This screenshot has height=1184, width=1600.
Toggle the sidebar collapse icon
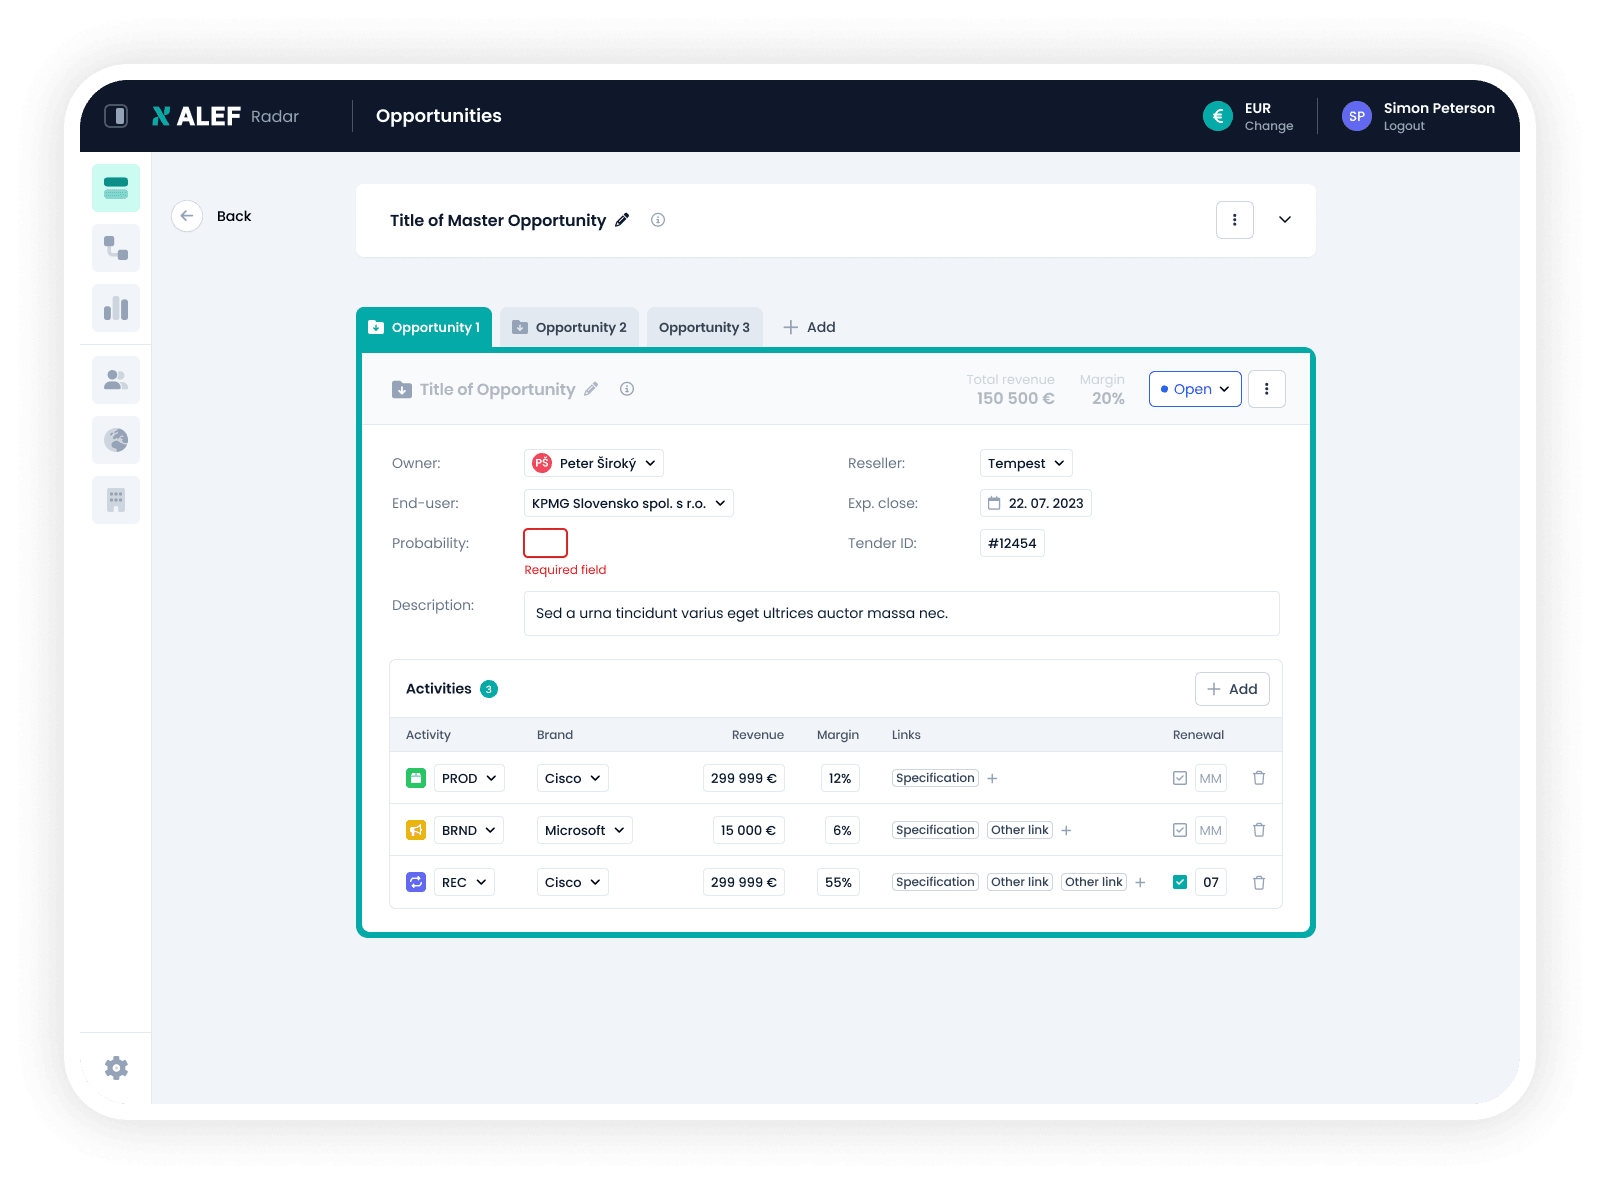click(x=116, y=116)
